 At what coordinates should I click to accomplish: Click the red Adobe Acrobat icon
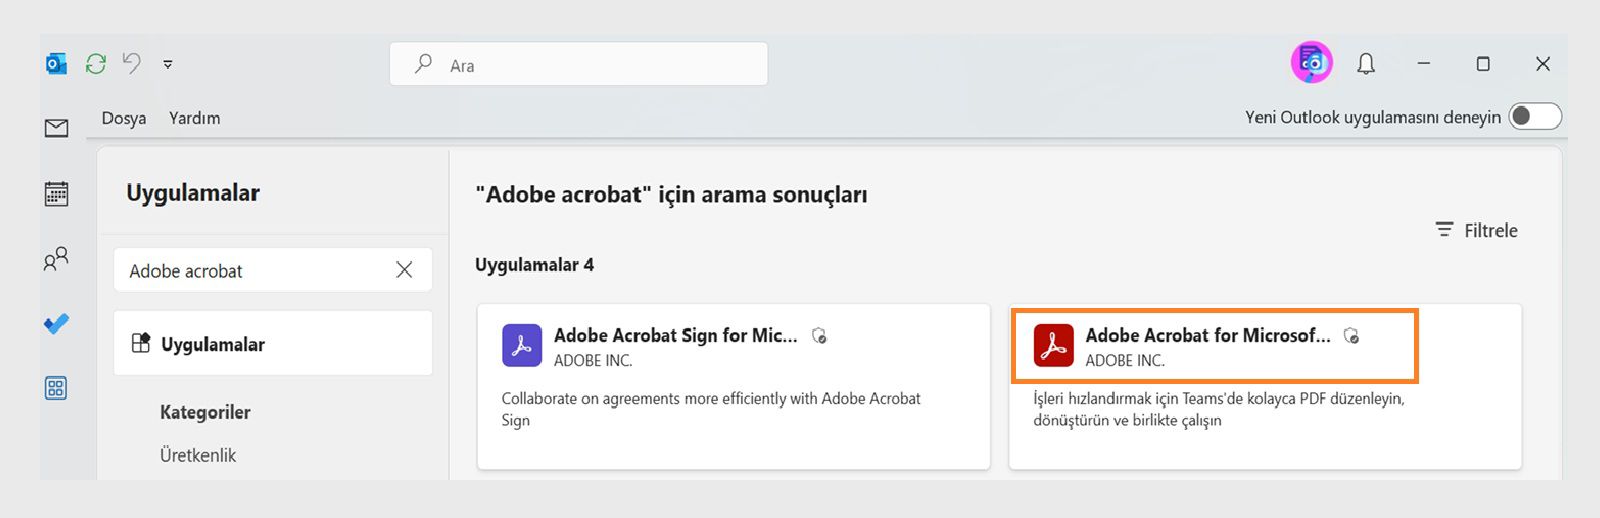1054,346
